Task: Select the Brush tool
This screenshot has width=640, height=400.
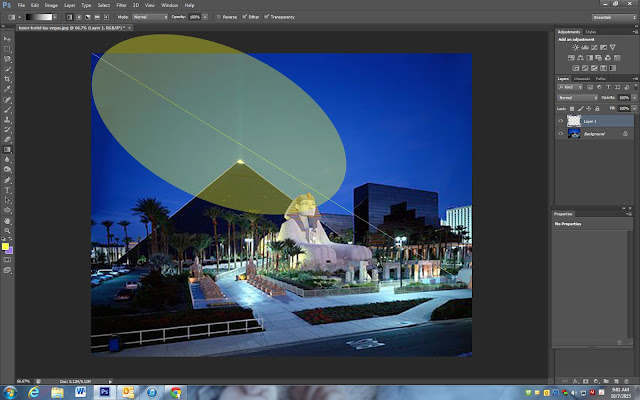Action: 7,110
